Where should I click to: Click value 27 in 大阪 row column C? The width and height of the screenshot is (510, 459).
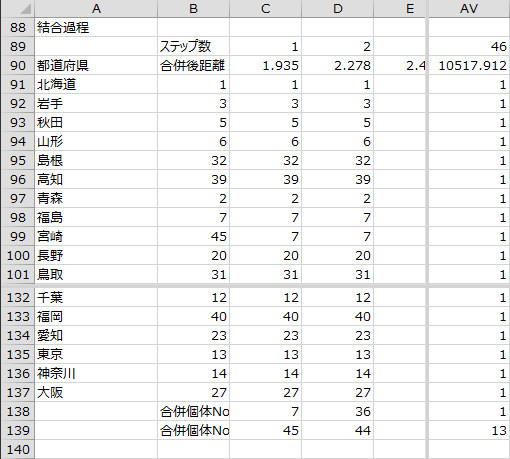coord(265,392)
